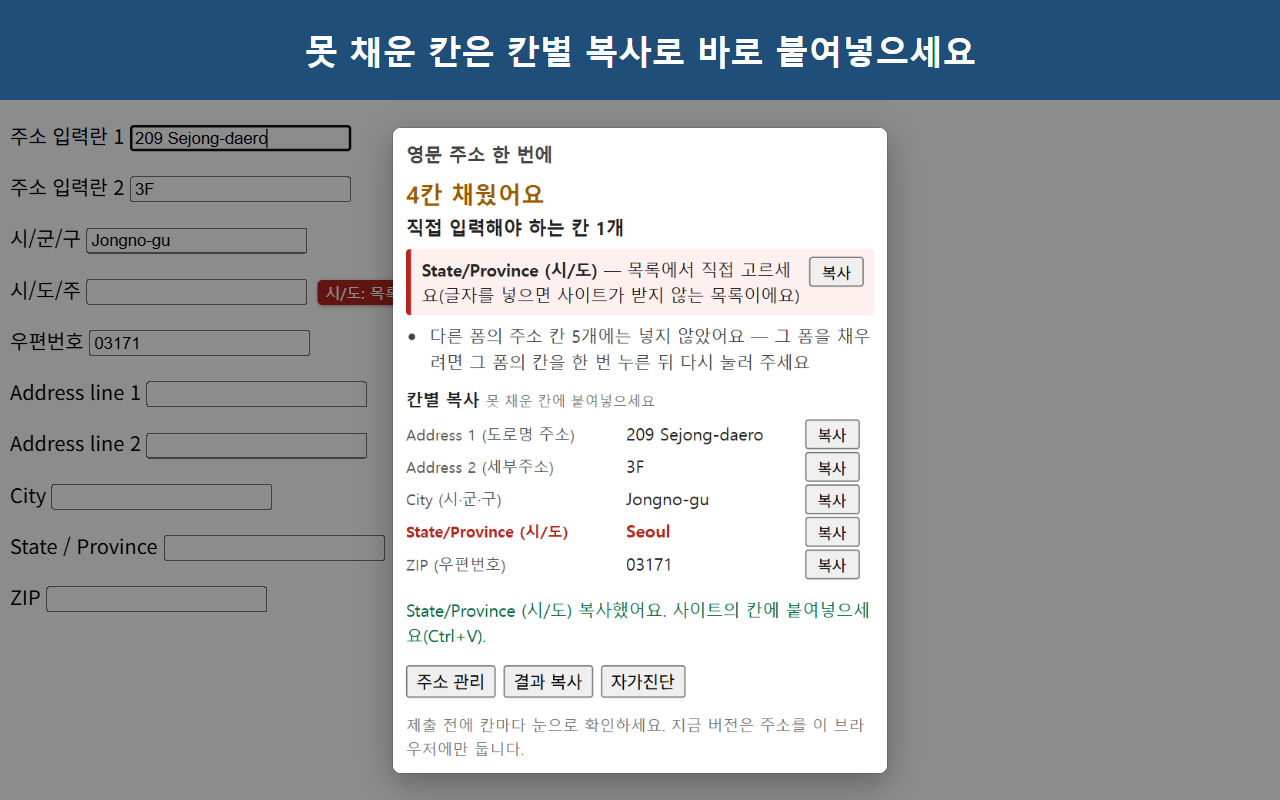Viewport: 1280px width, 800px height.
Task: Click the '209 Sejong-daero' value in the popup
Action: (695, 435)
